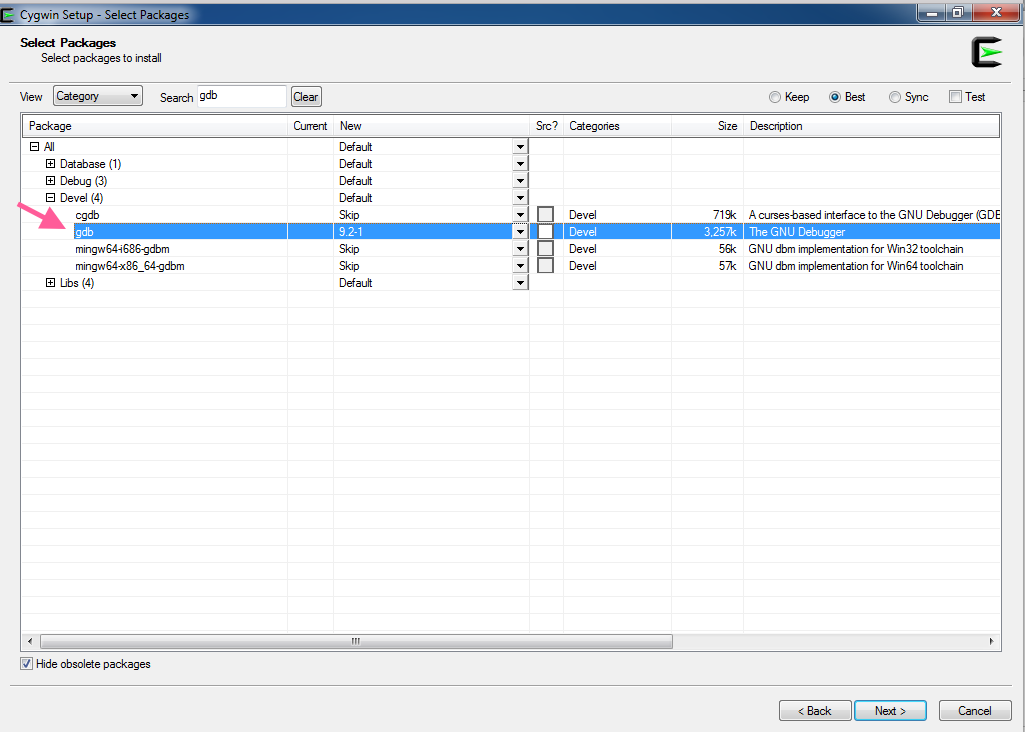The width and height of the screenshot is (1025, 732).
Task: Open version dropdown for cgdb package
Action: pos(520,214)
